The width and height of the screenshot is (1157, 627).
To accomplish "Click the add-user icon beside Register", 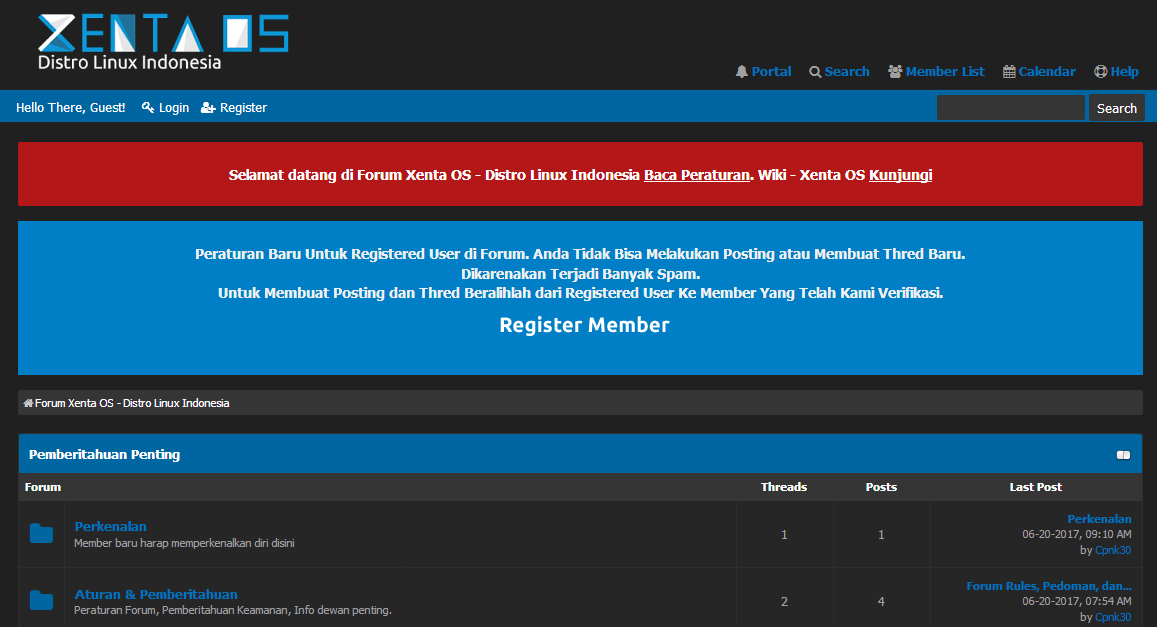I will coord(208,108).
